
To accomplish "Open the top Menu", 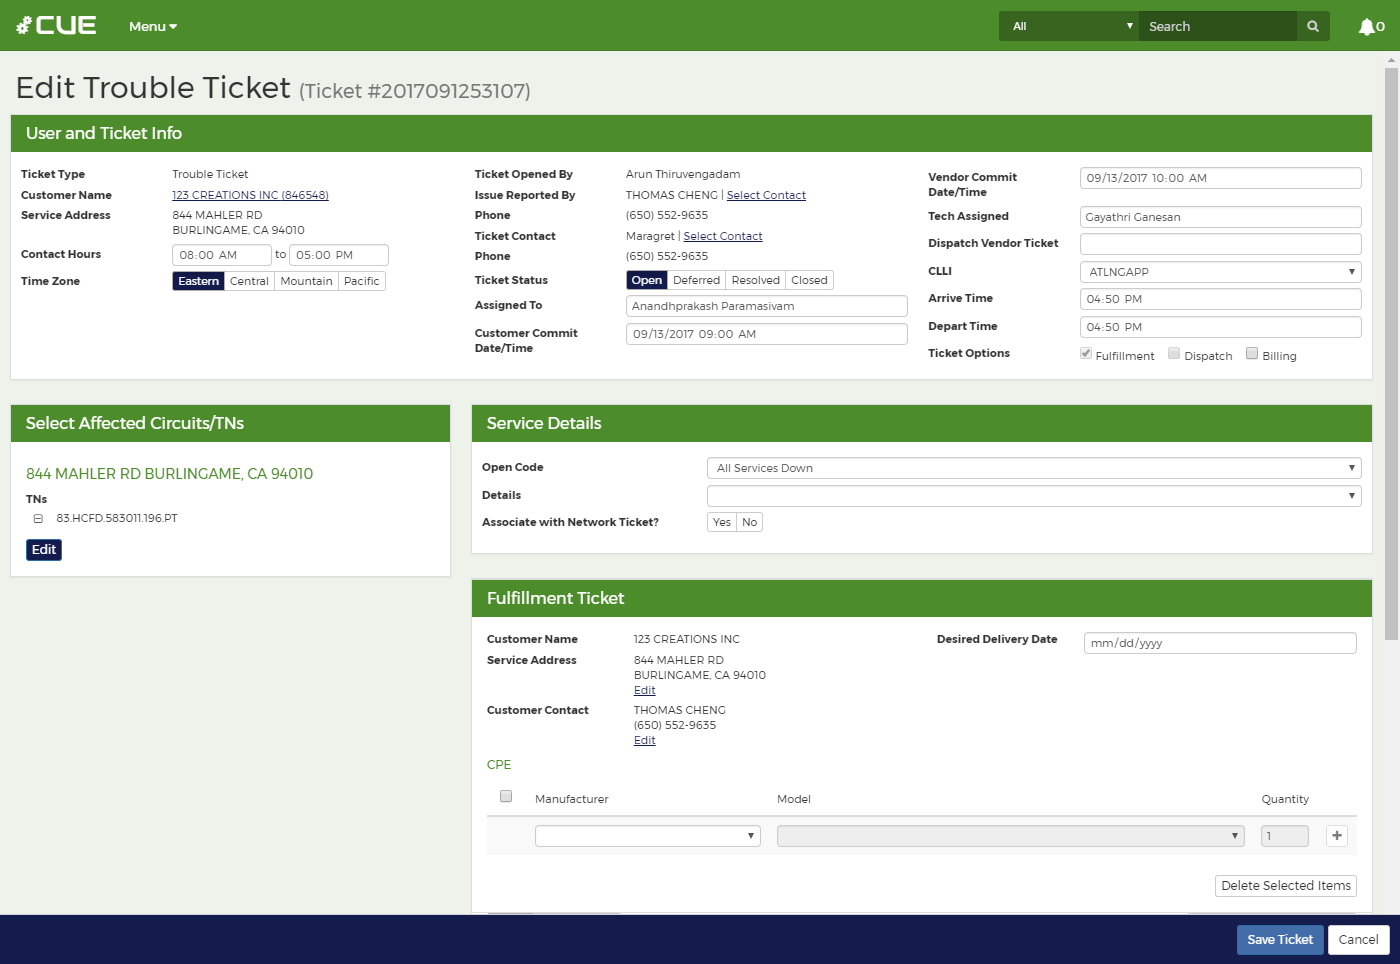I will [x=152, y=27].
